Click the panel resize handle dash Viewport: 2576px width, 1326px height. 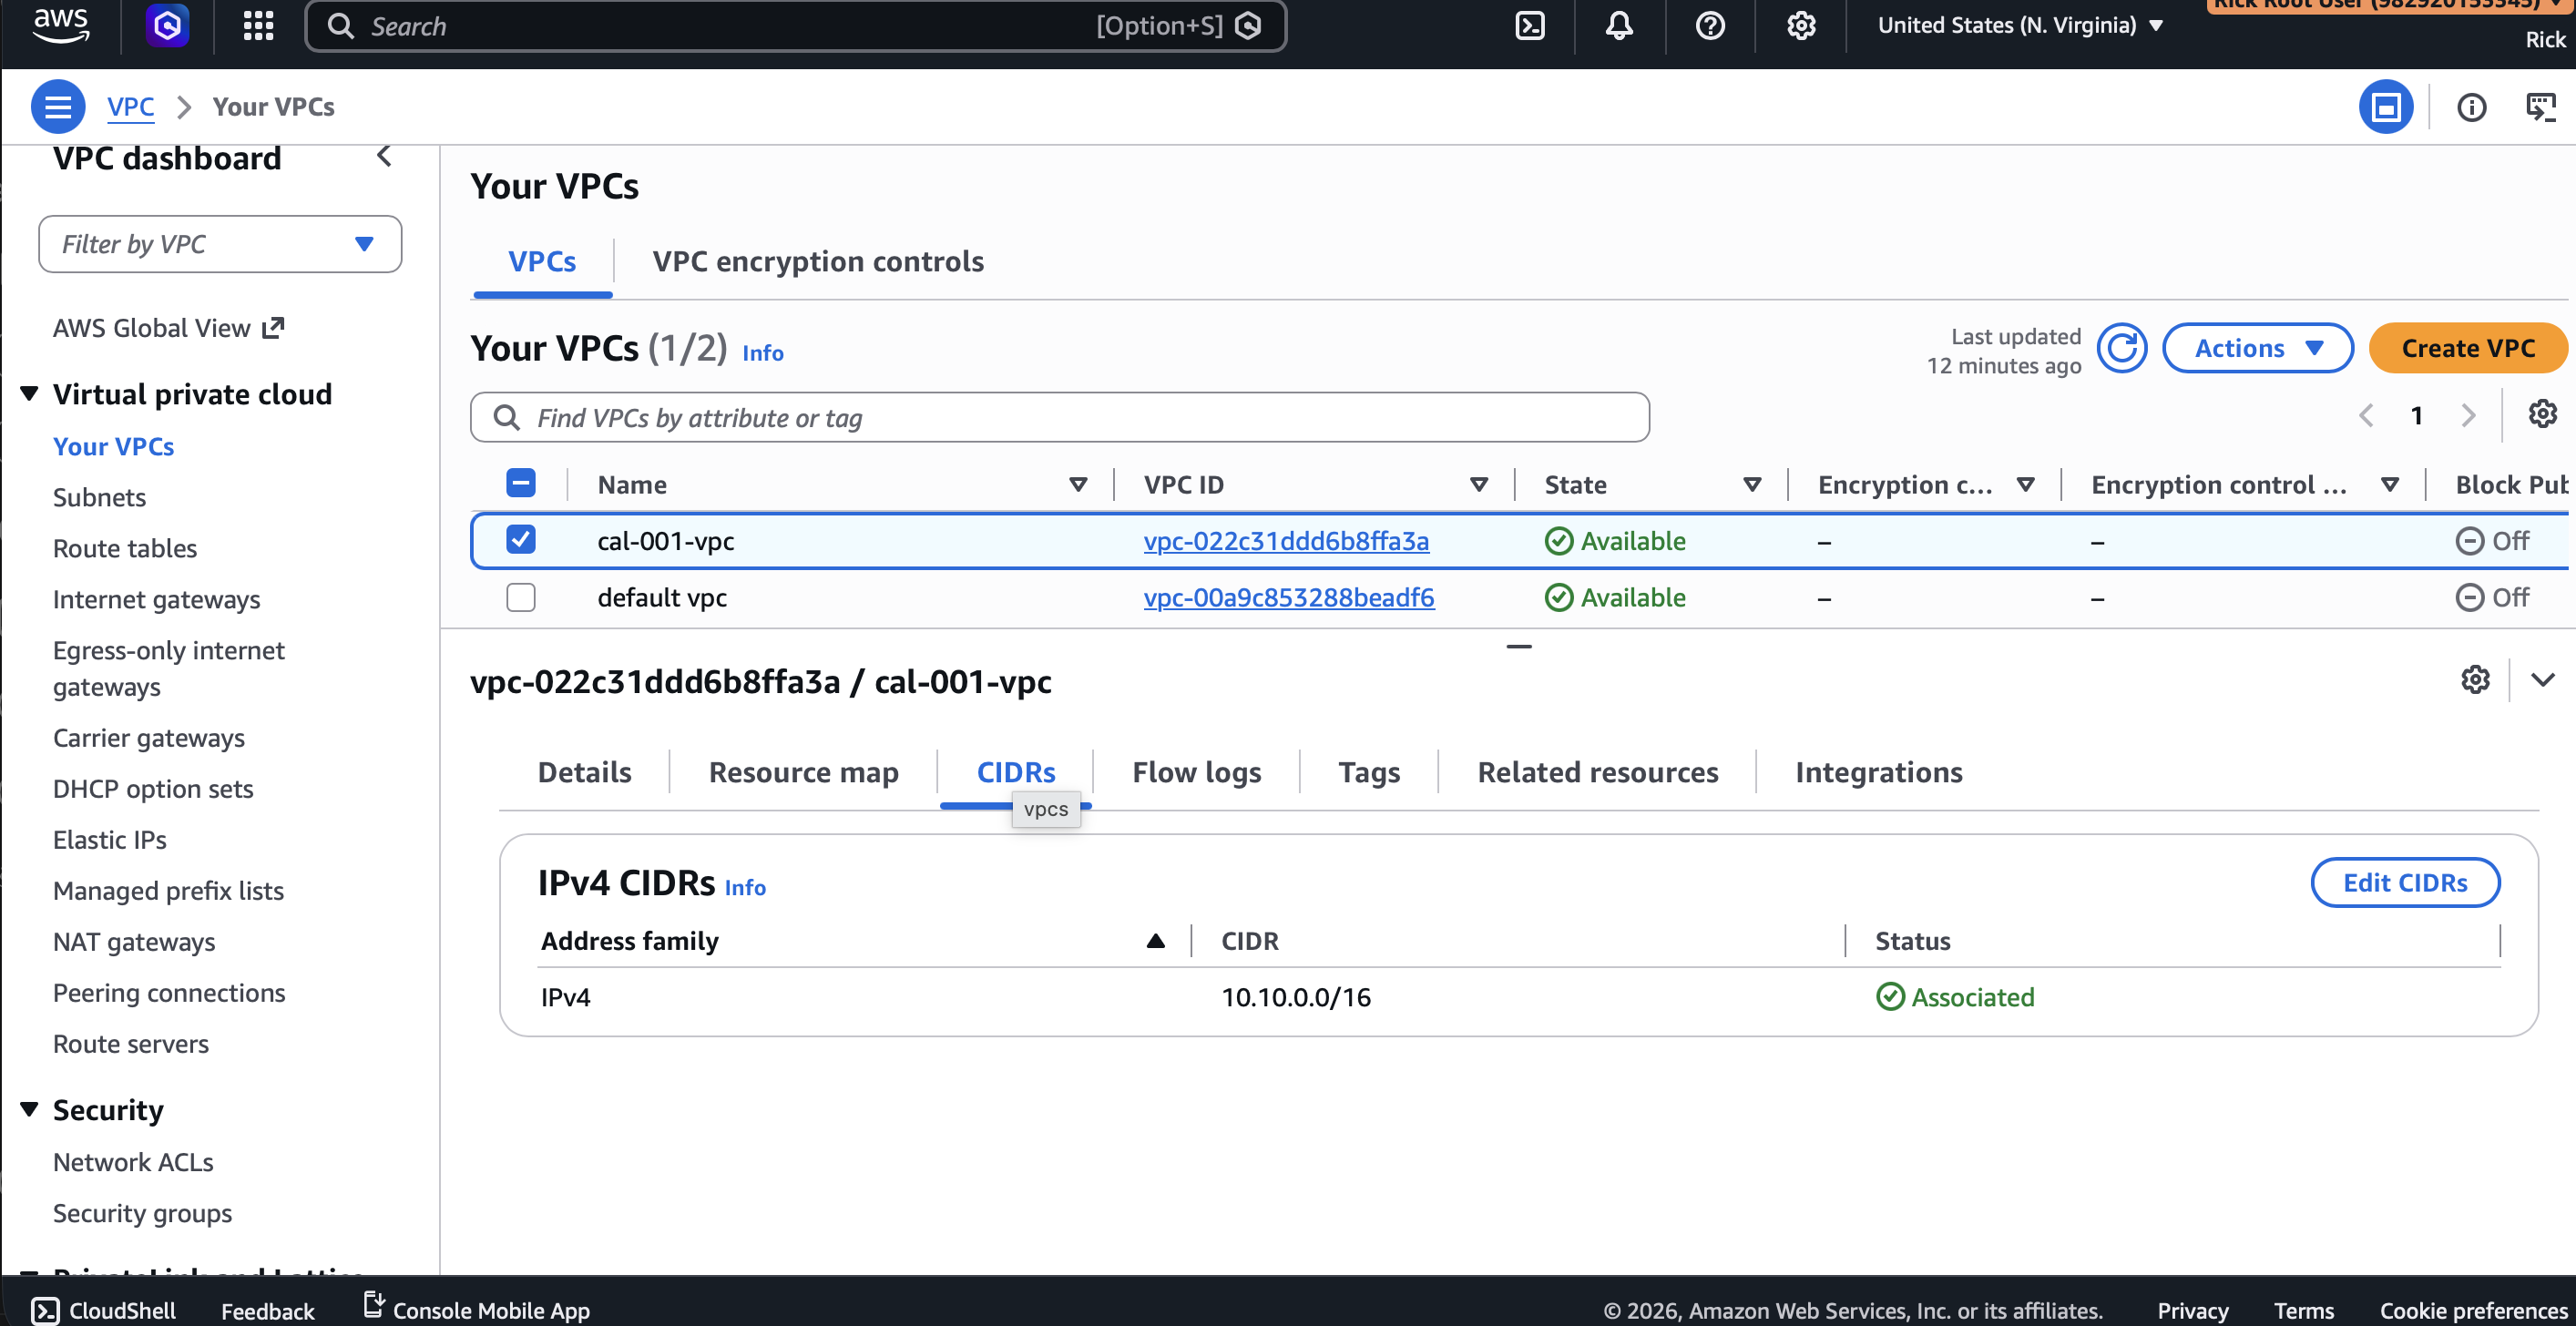pyautogui.click(x=1519, y=647)
